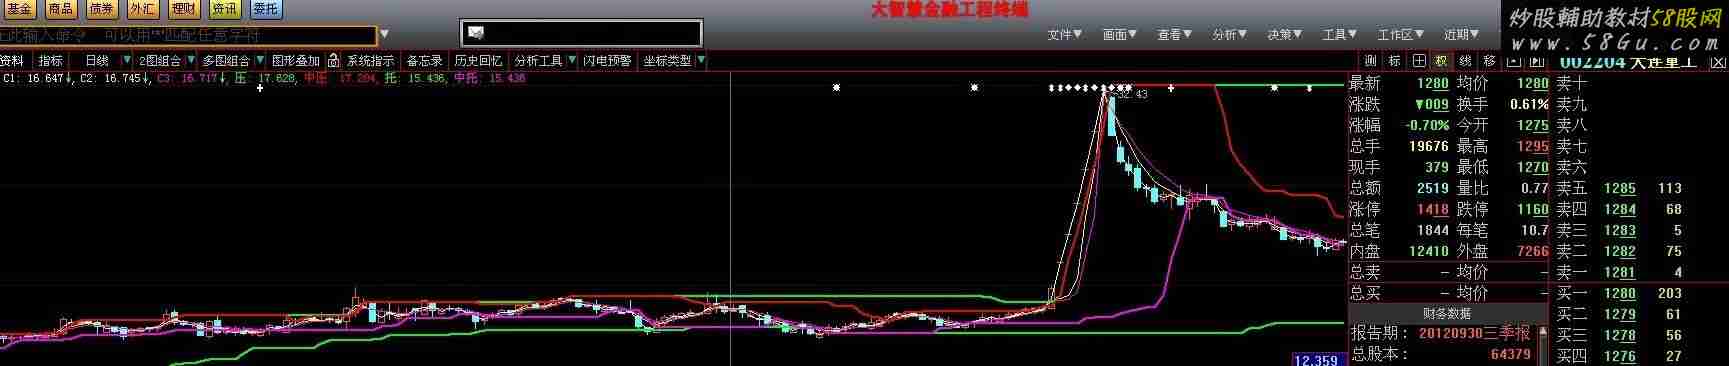Viewport: 1729px width, 366px height.
Task: Click the 移 move chart icon
Action: (1490, 61)
